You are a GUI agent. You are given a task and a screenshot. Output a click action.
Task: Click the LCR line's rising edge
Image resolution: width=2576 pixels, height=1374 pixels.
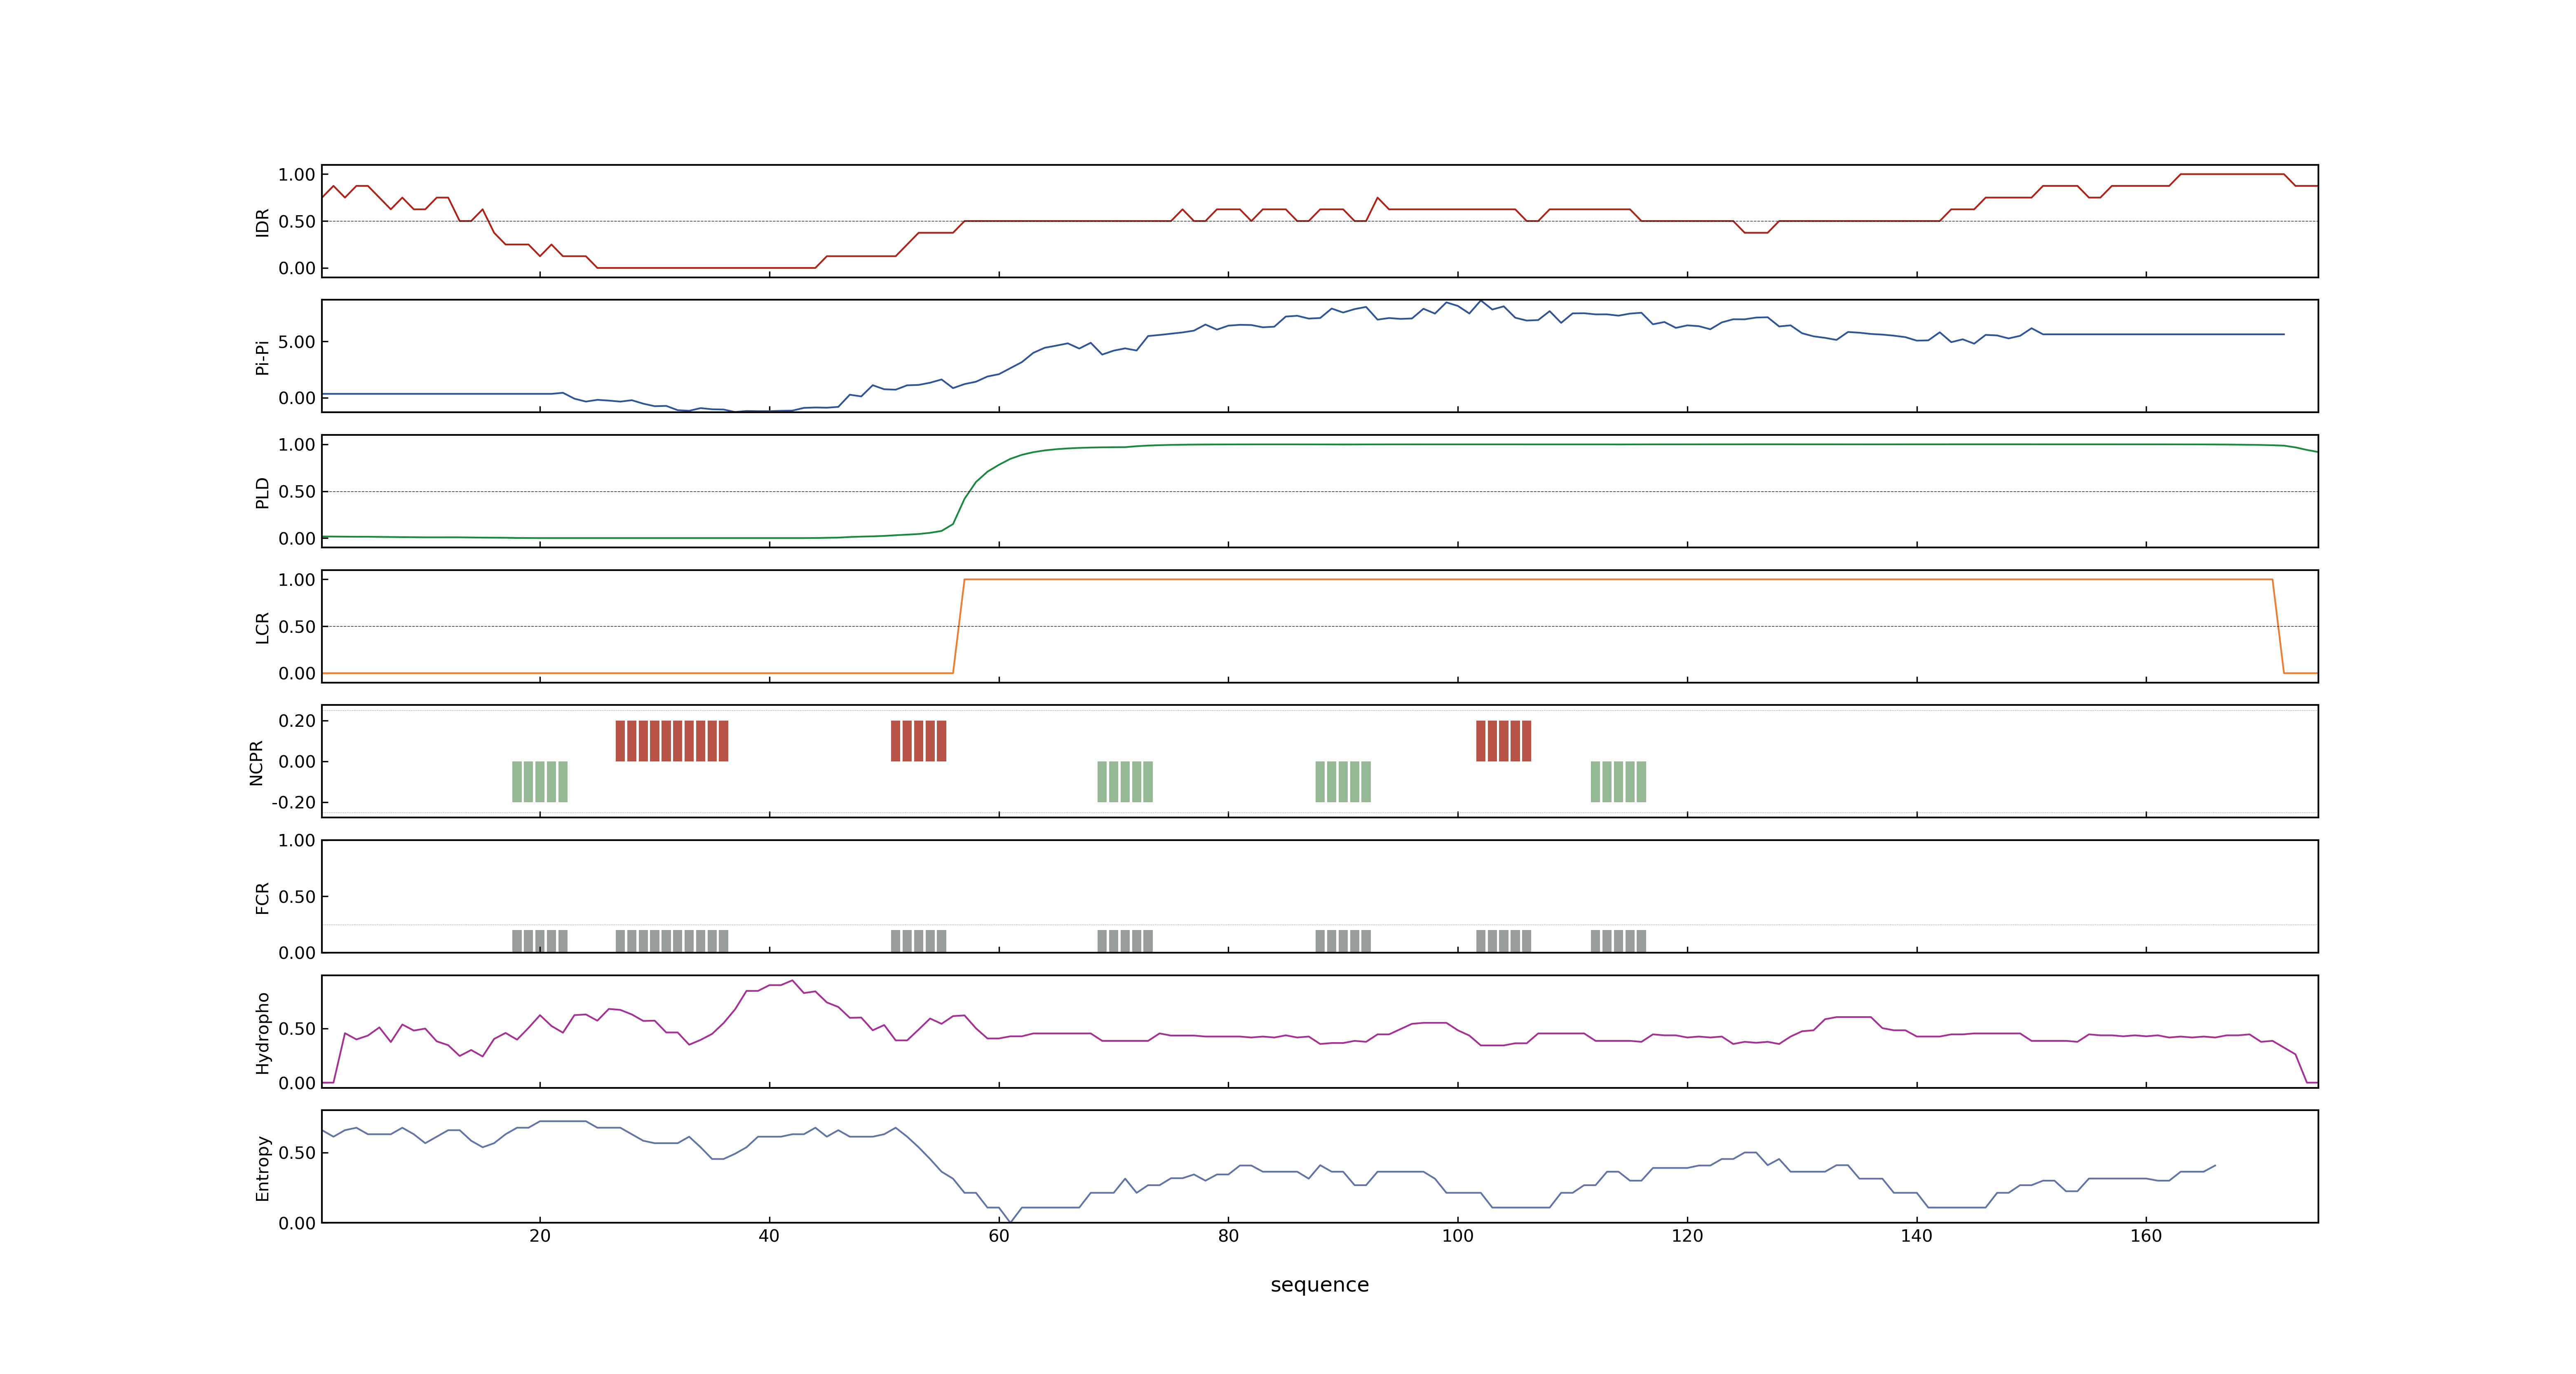pos(959,626)
